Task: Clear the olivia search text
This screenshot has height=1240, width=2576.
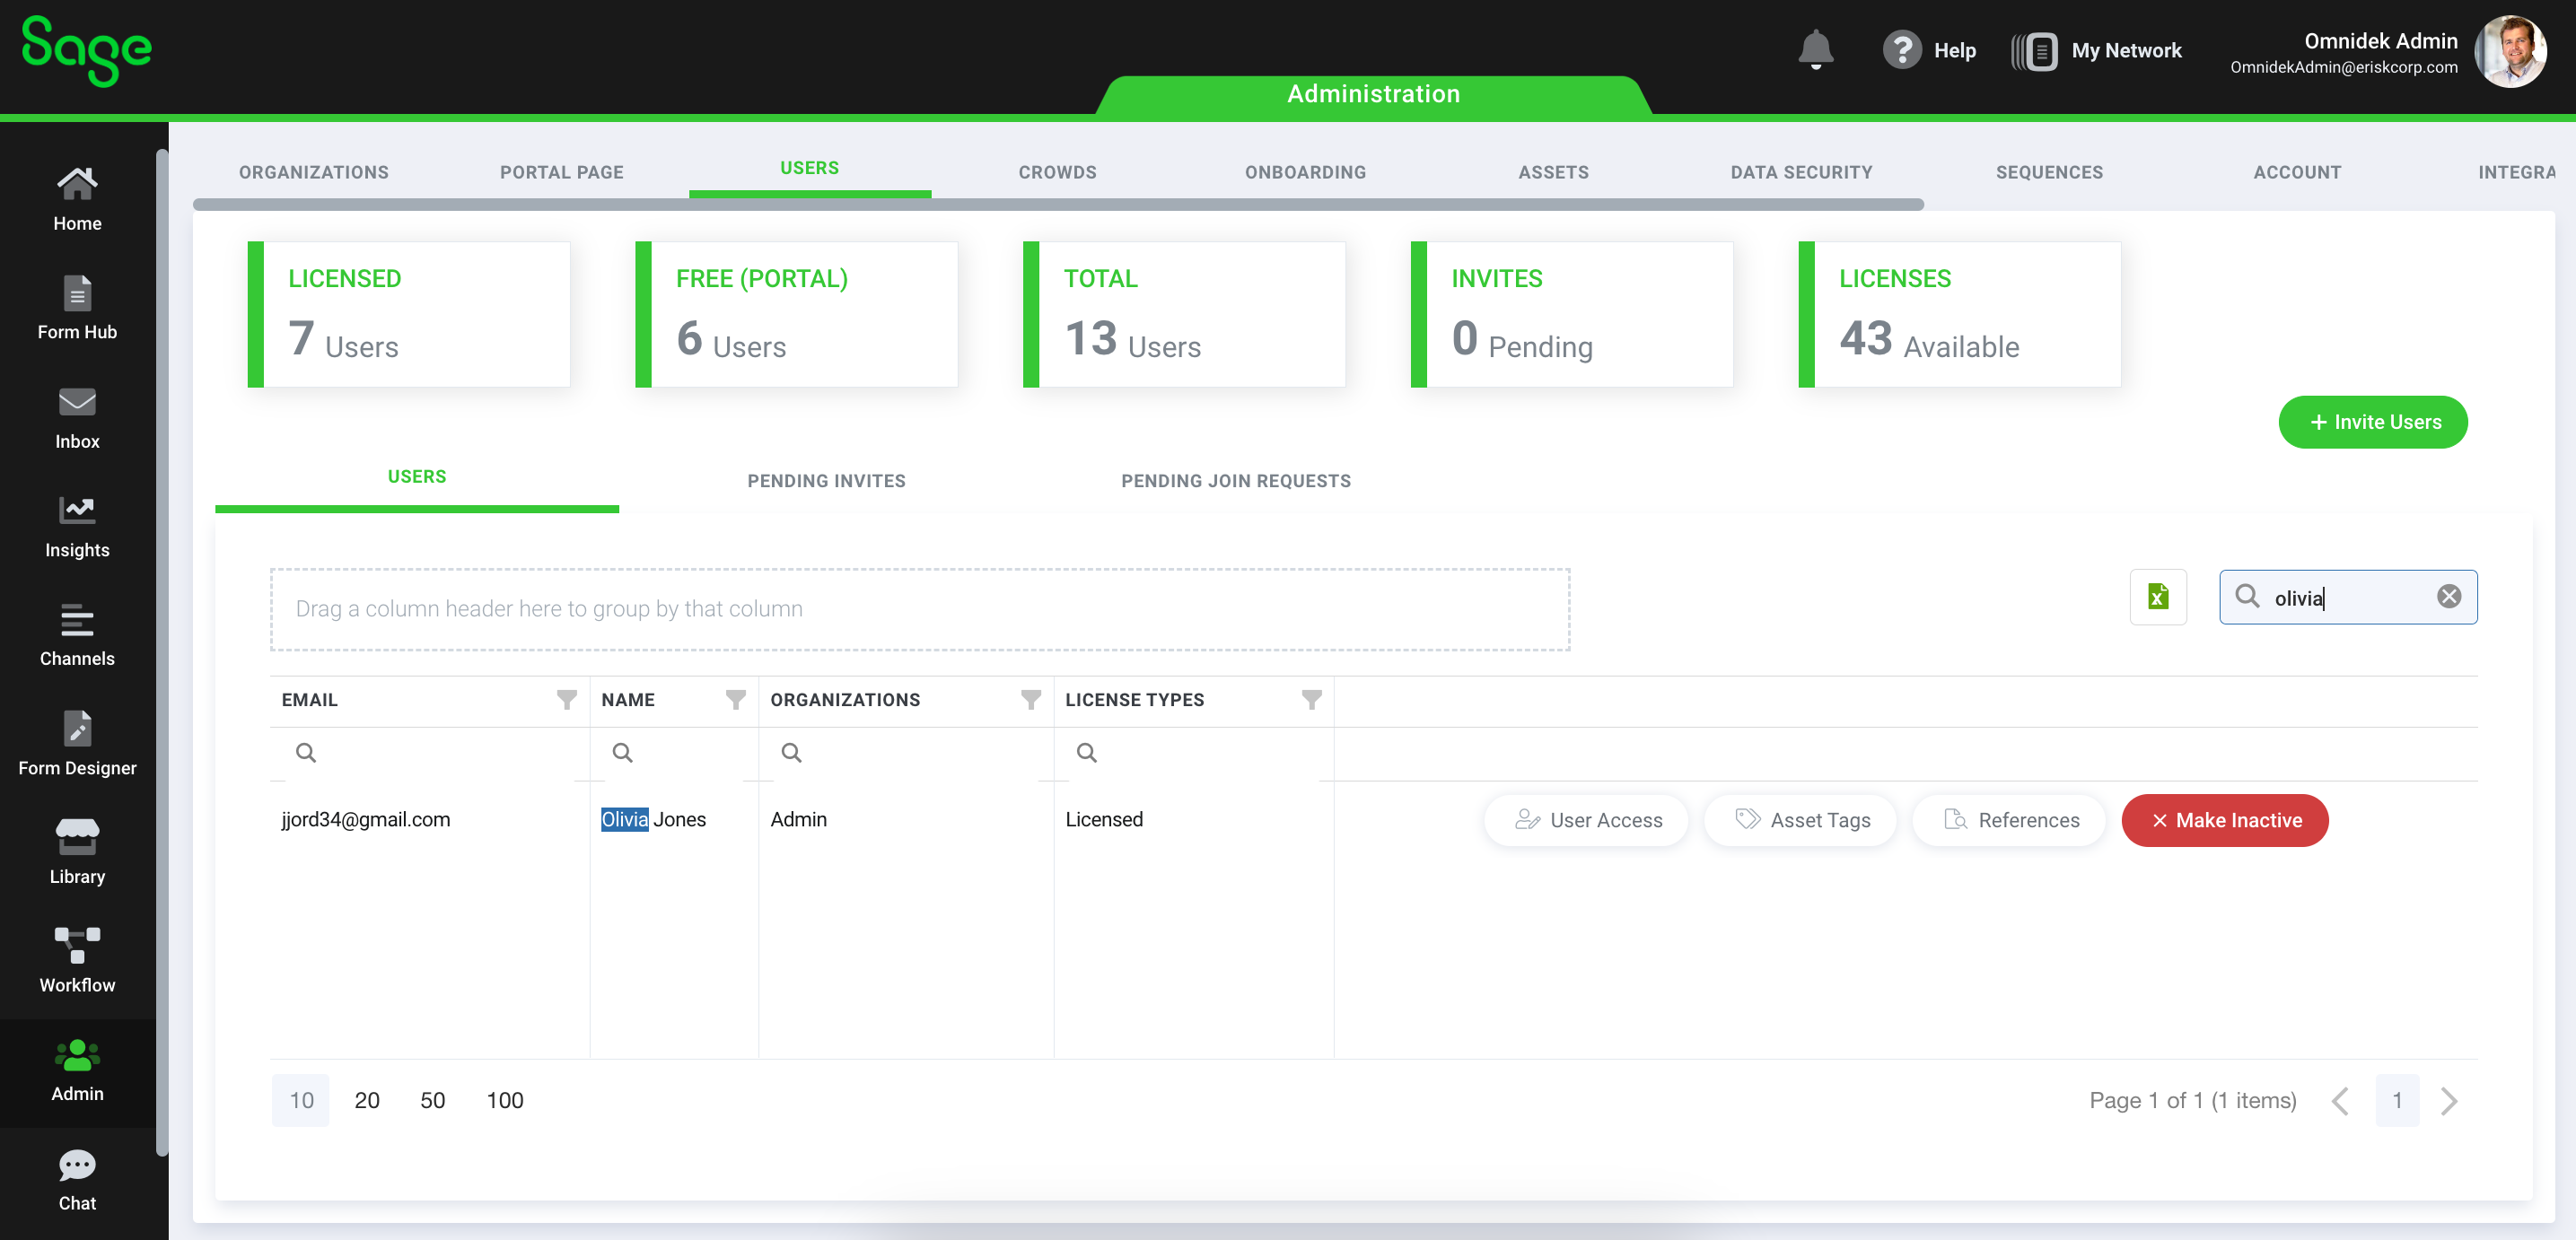Action: click(x=2448, y=596)
